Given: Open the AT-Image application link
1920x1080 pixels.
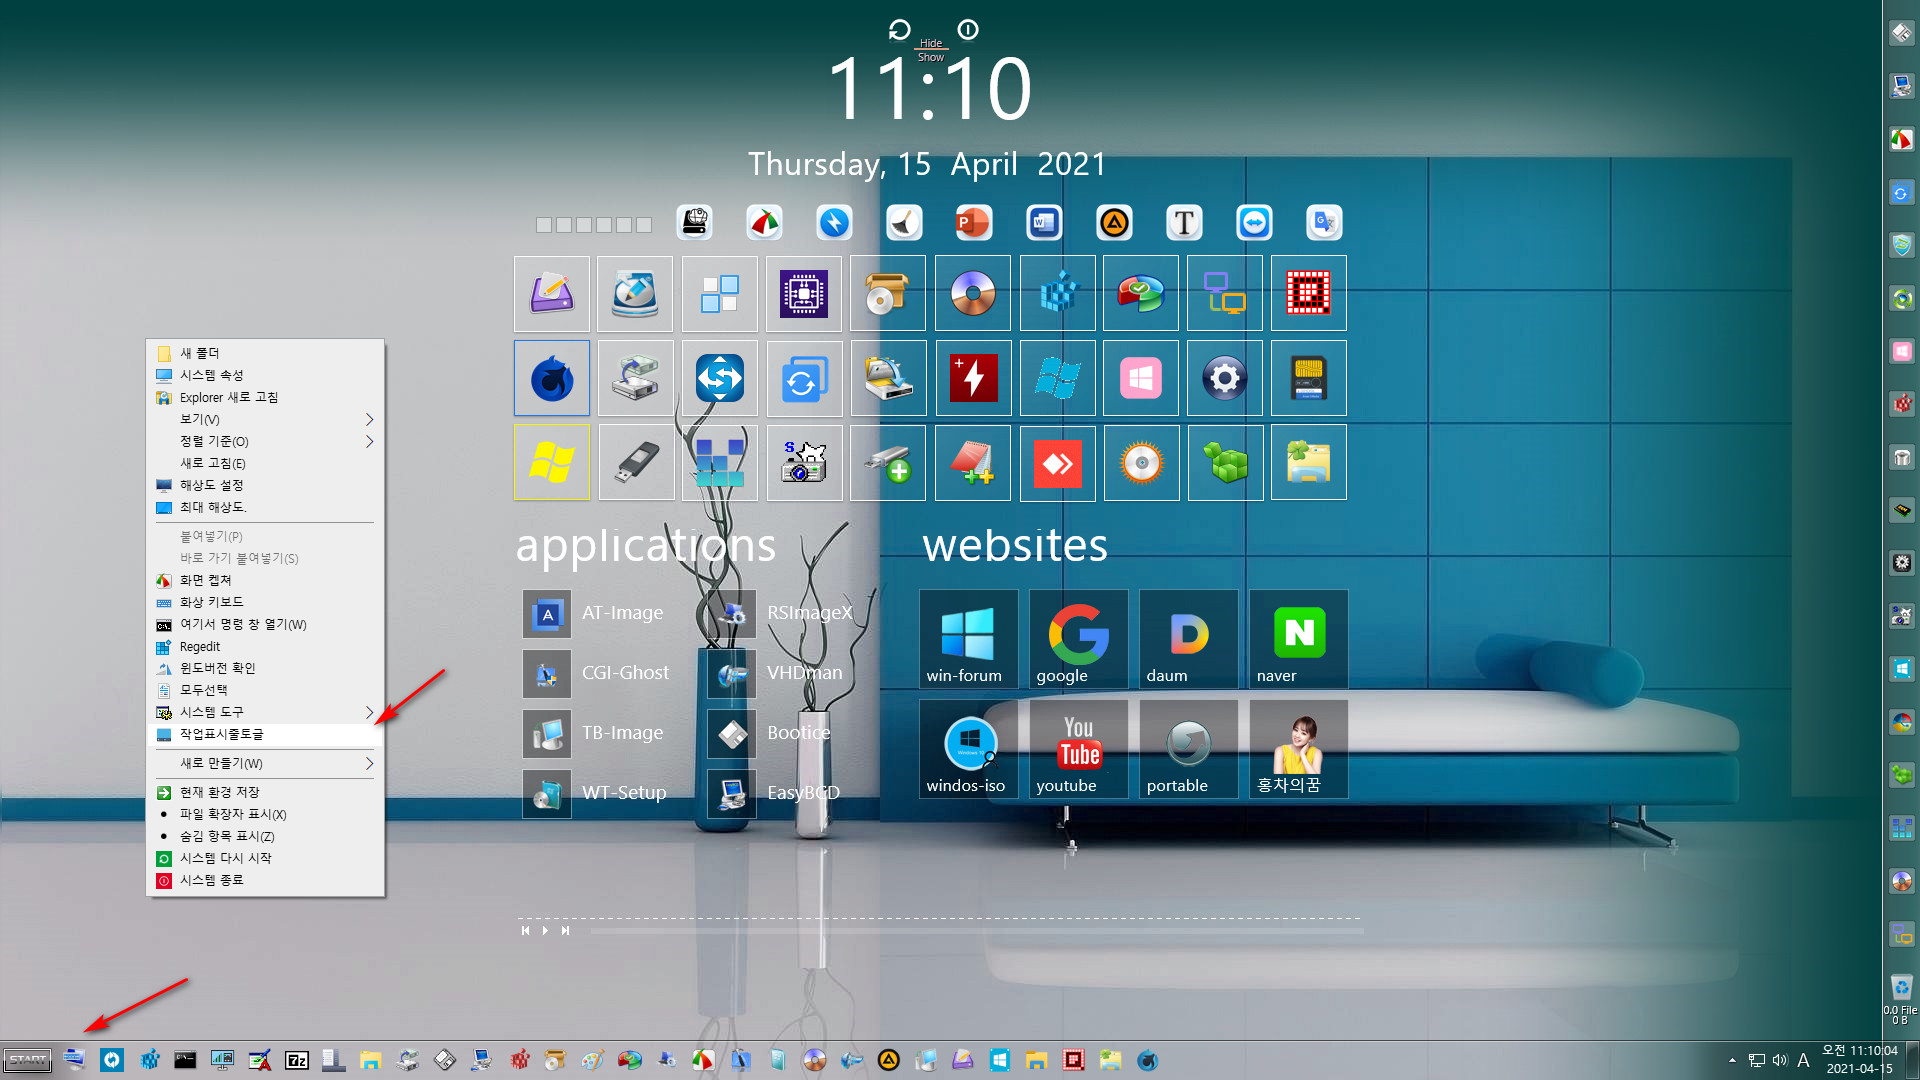Looking at the screenshot, I should pyautogui.click(x=595, y=613).
